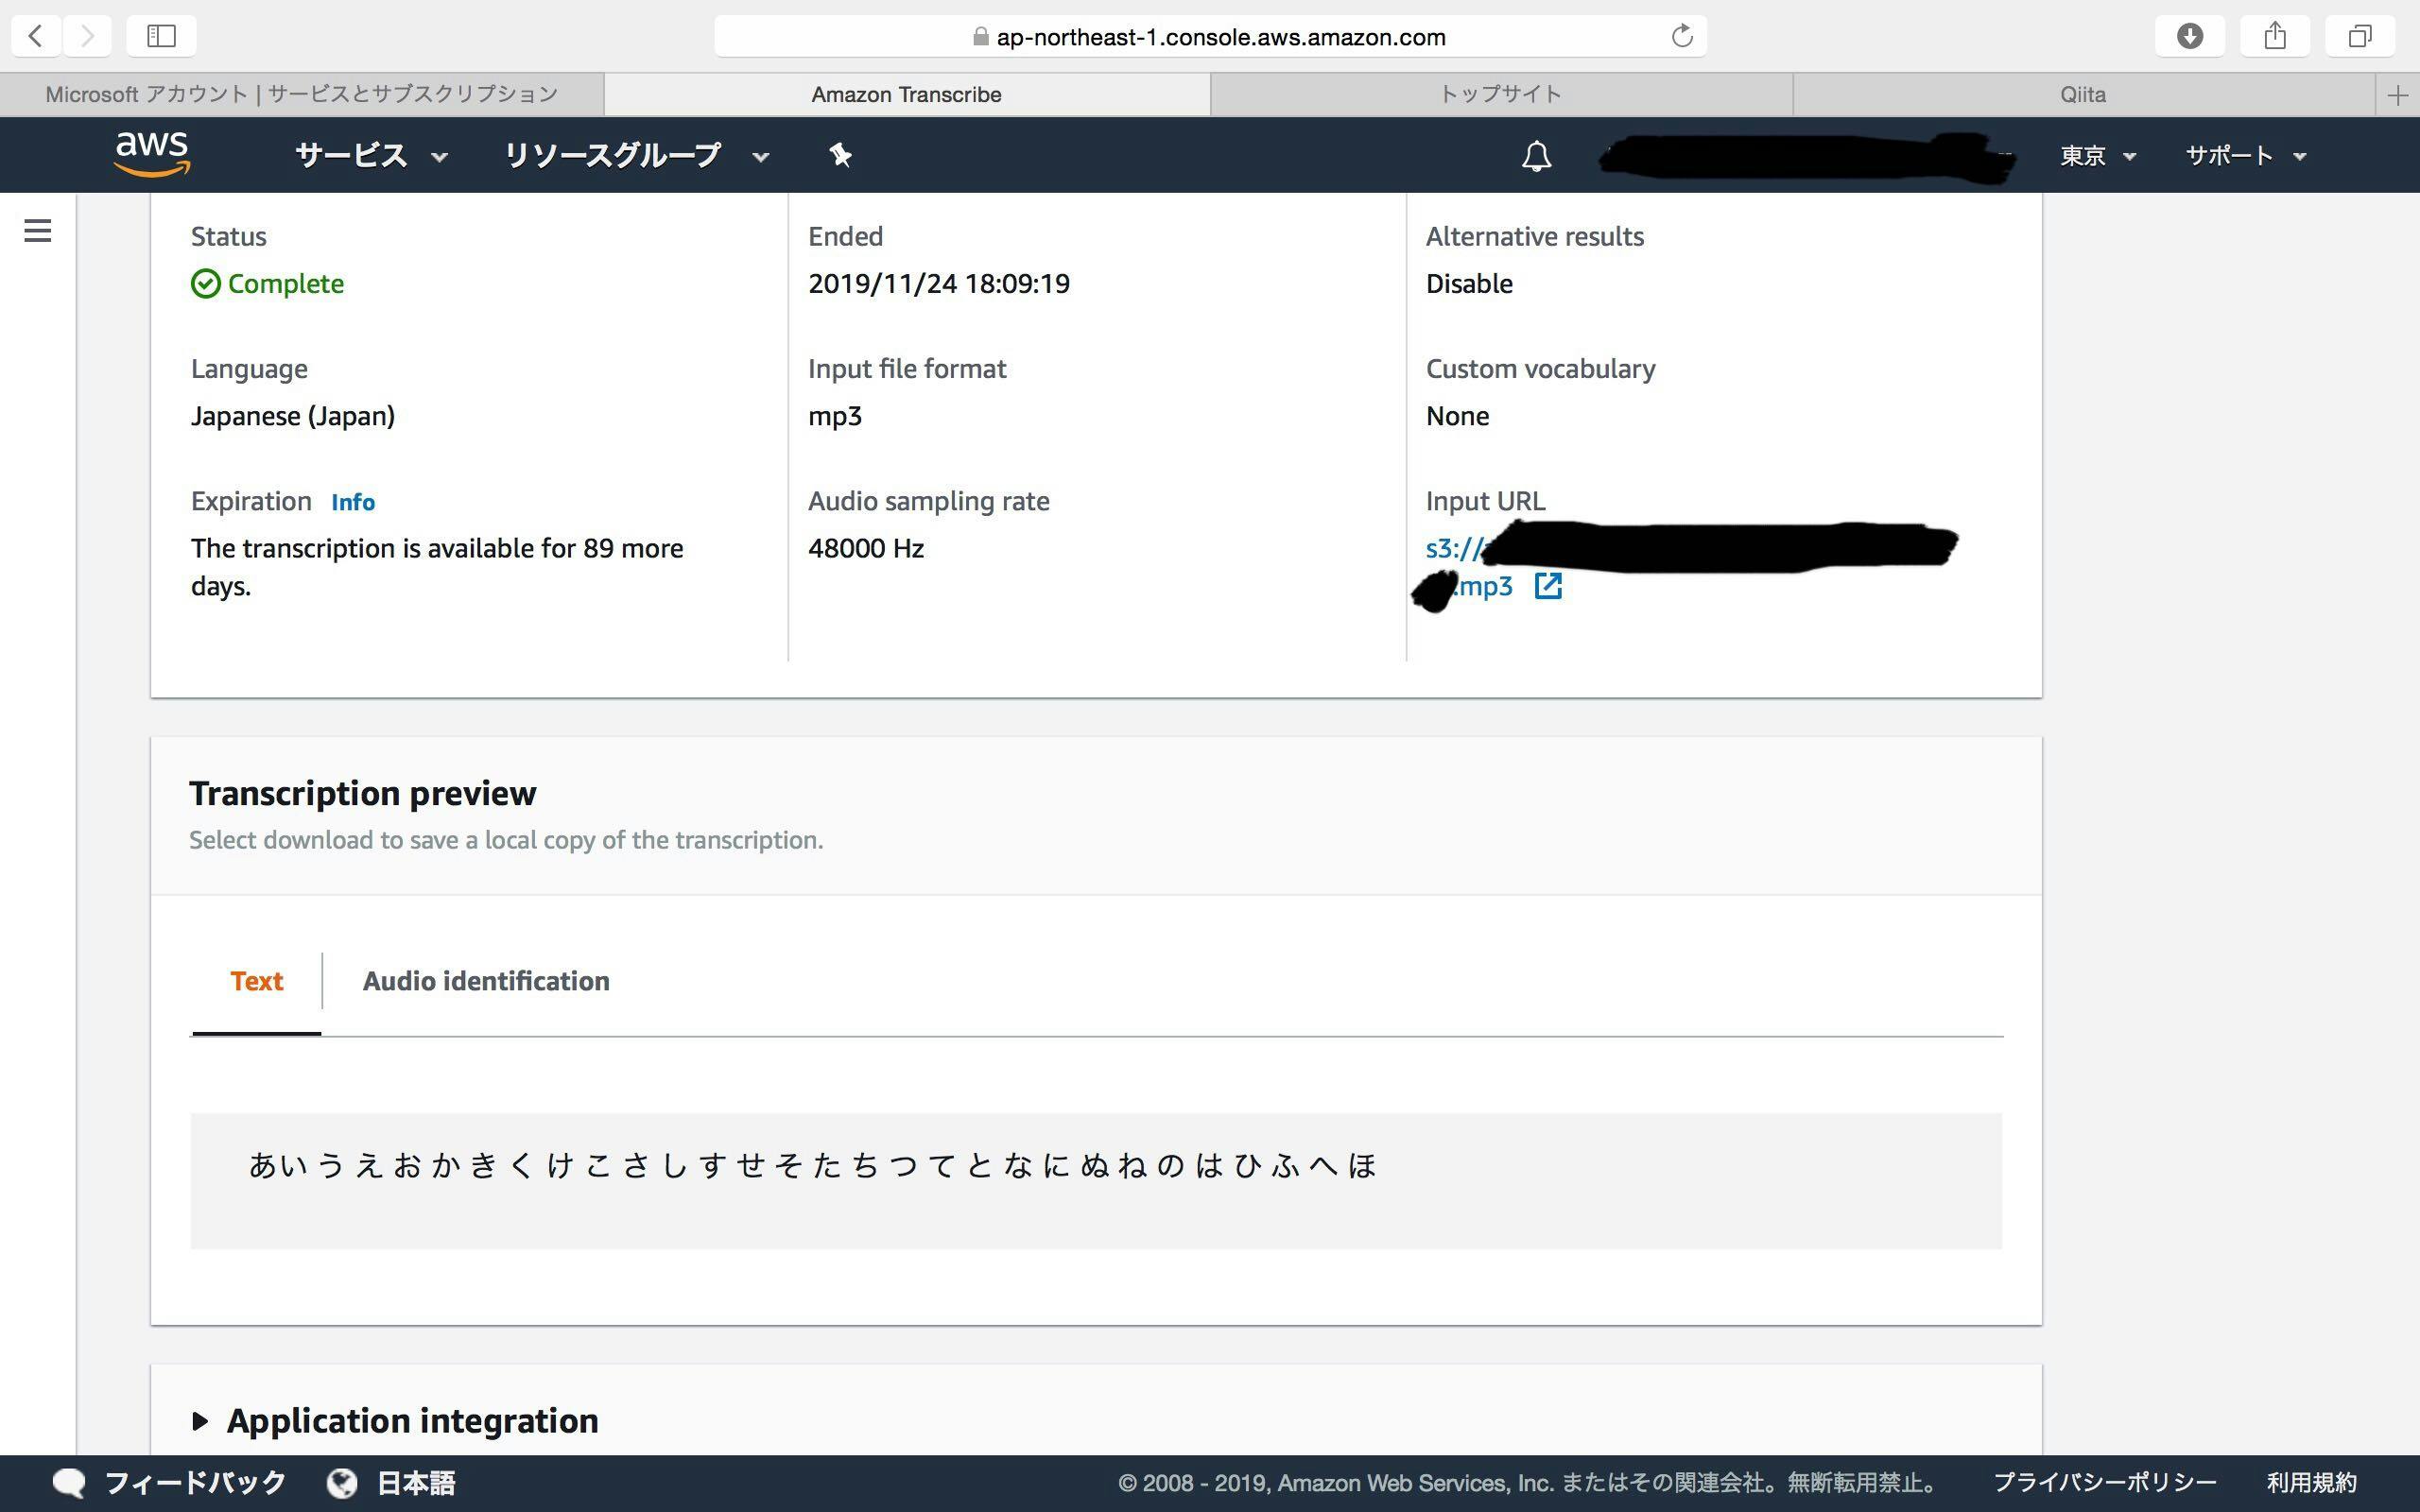Open the サポート dropdown menu
Viewport: 2420px width, 1512px height.
pyautogui.click(x=2244, y=156)
